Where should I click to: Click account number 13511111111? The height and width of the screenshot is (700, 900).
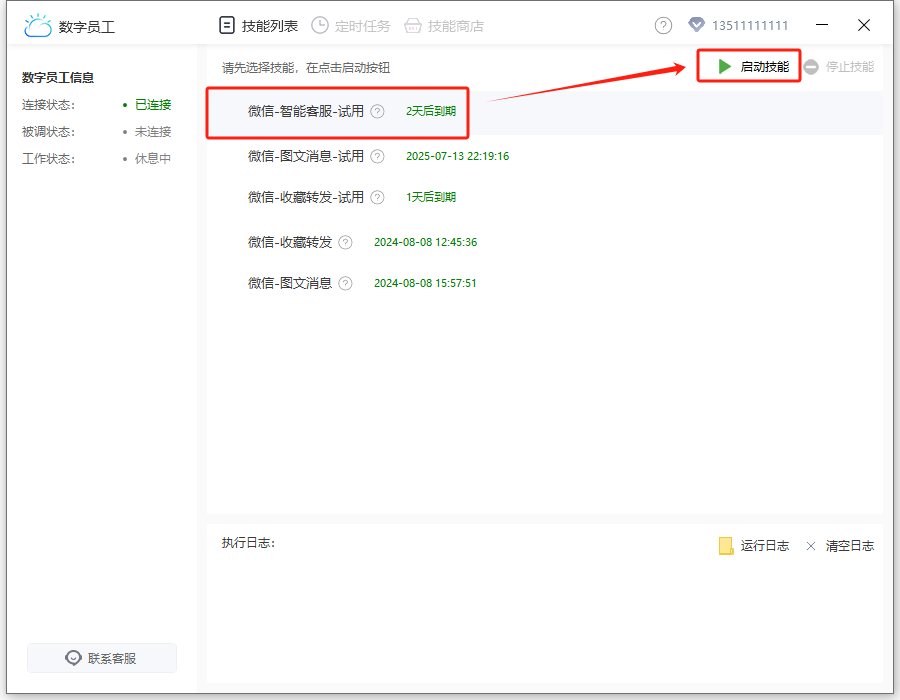(750, 26)
